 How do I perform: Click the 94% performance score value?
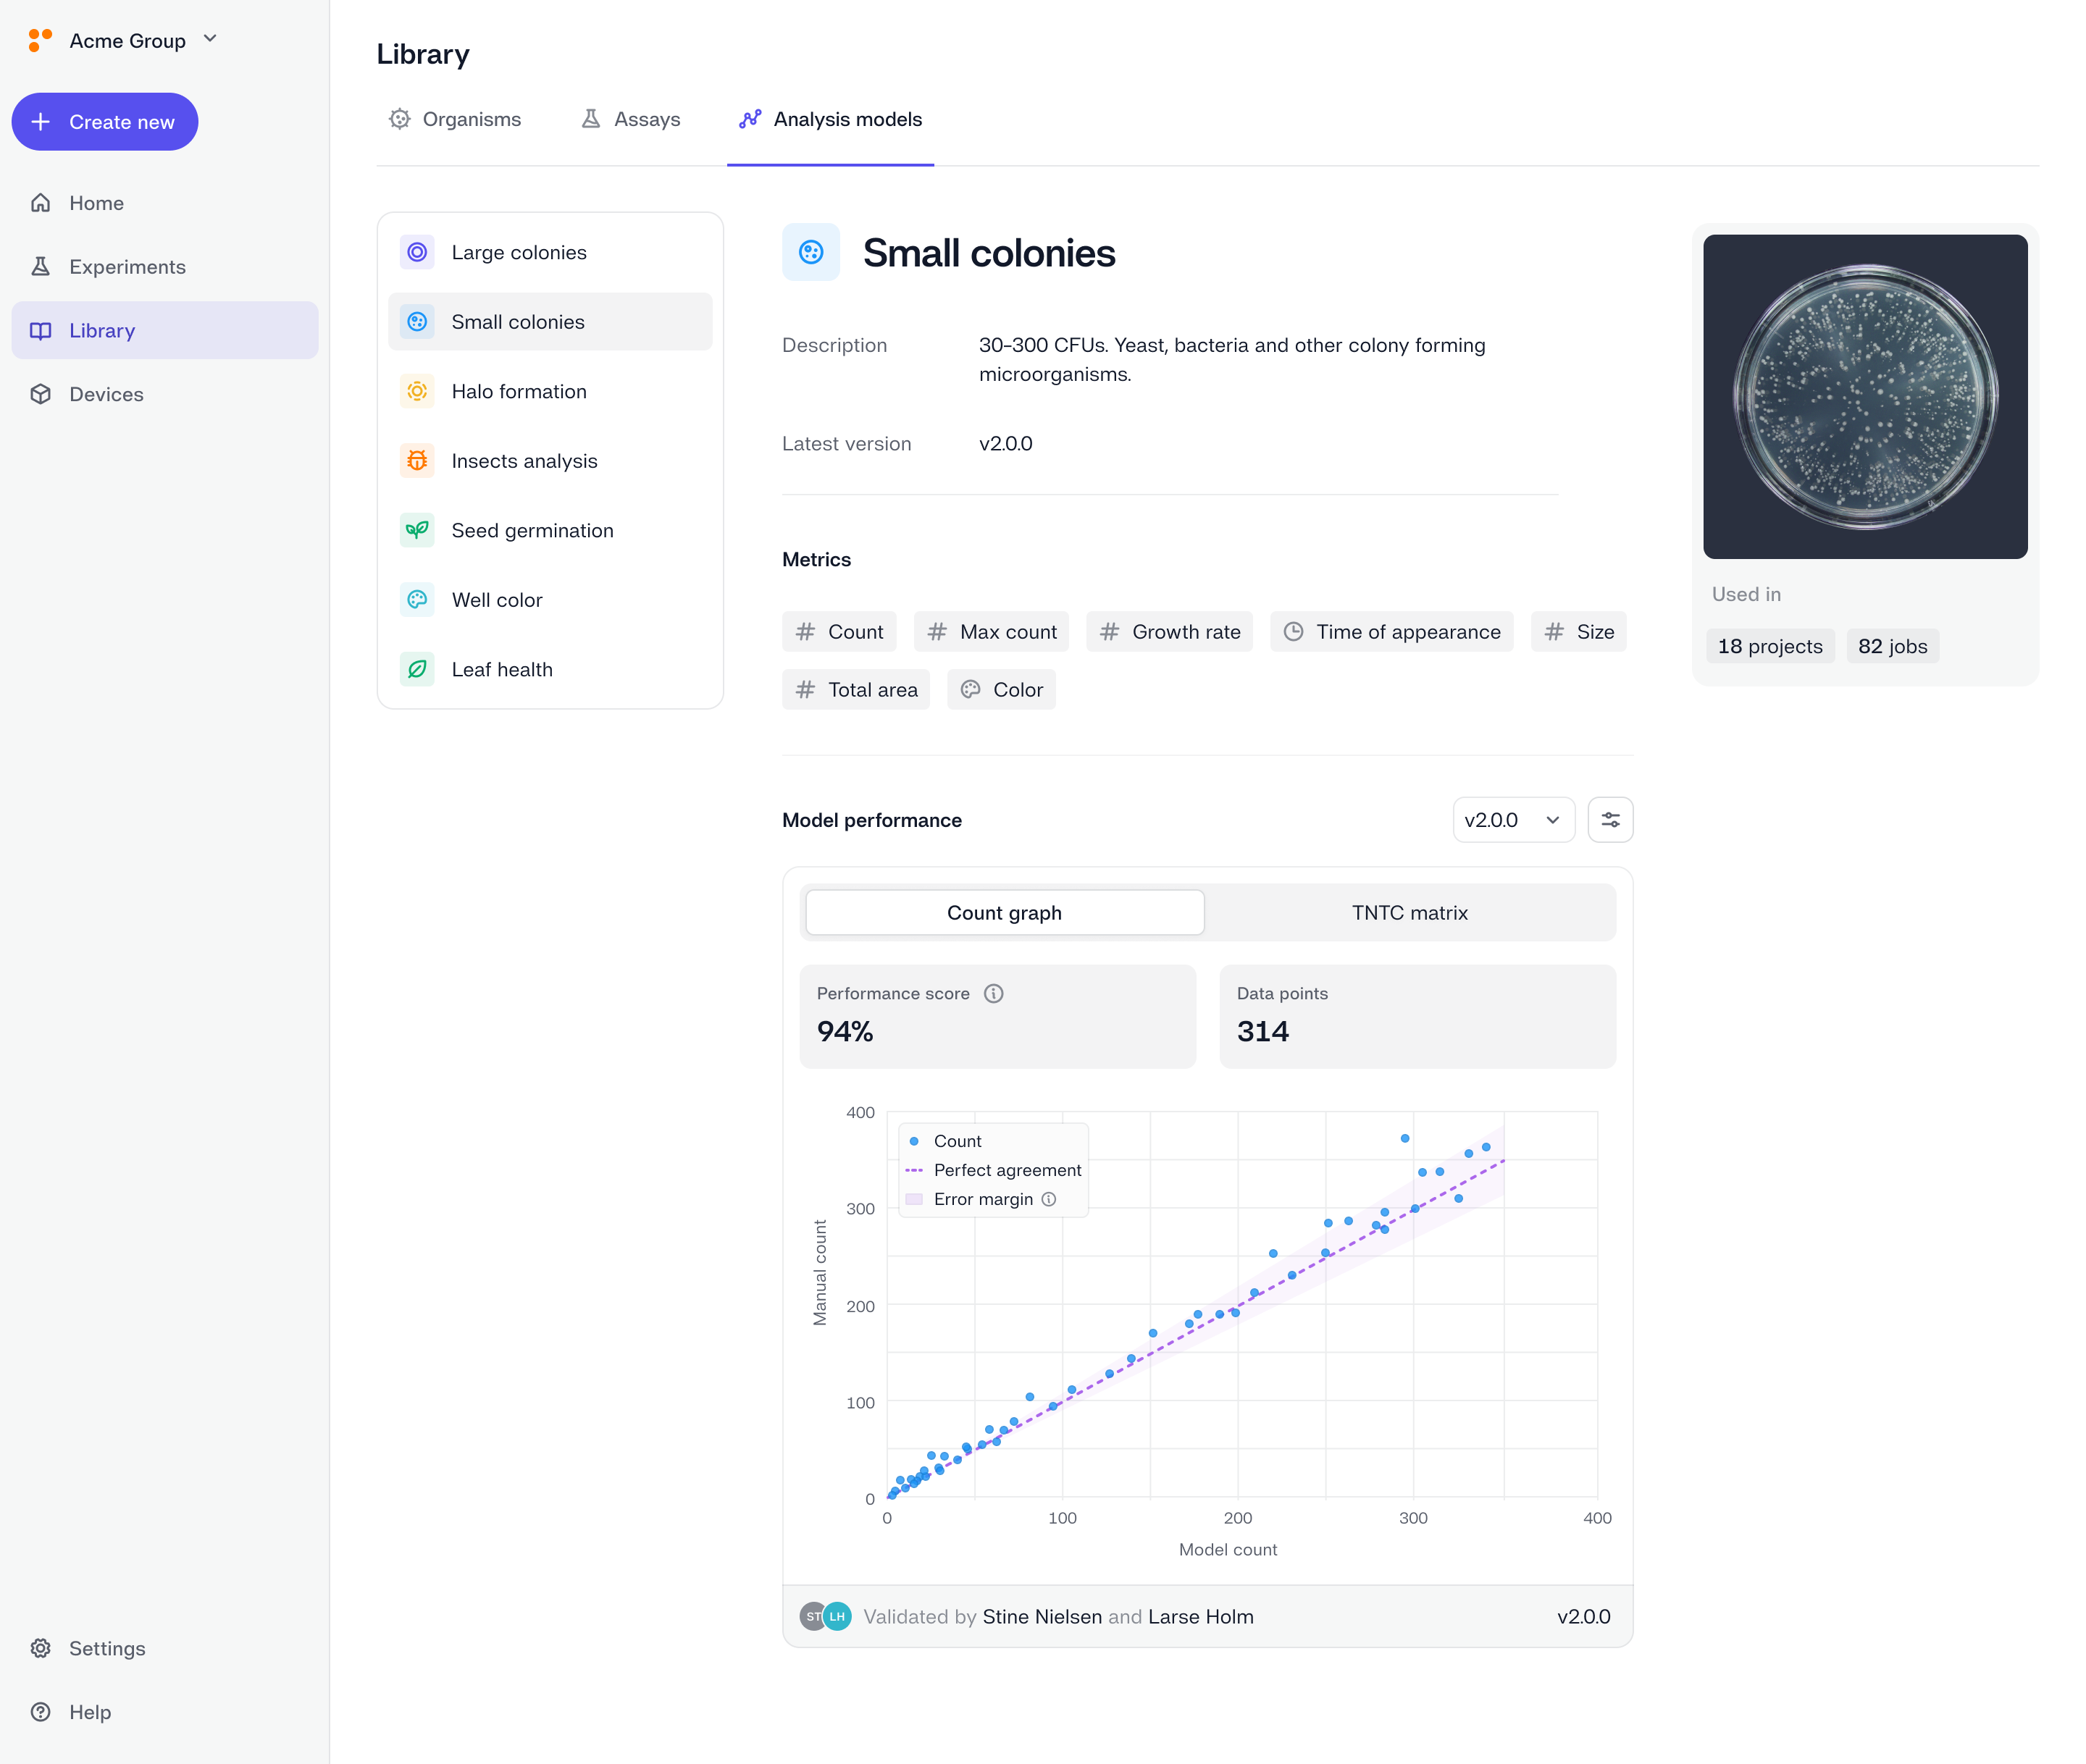click(x=845, y=1031)
